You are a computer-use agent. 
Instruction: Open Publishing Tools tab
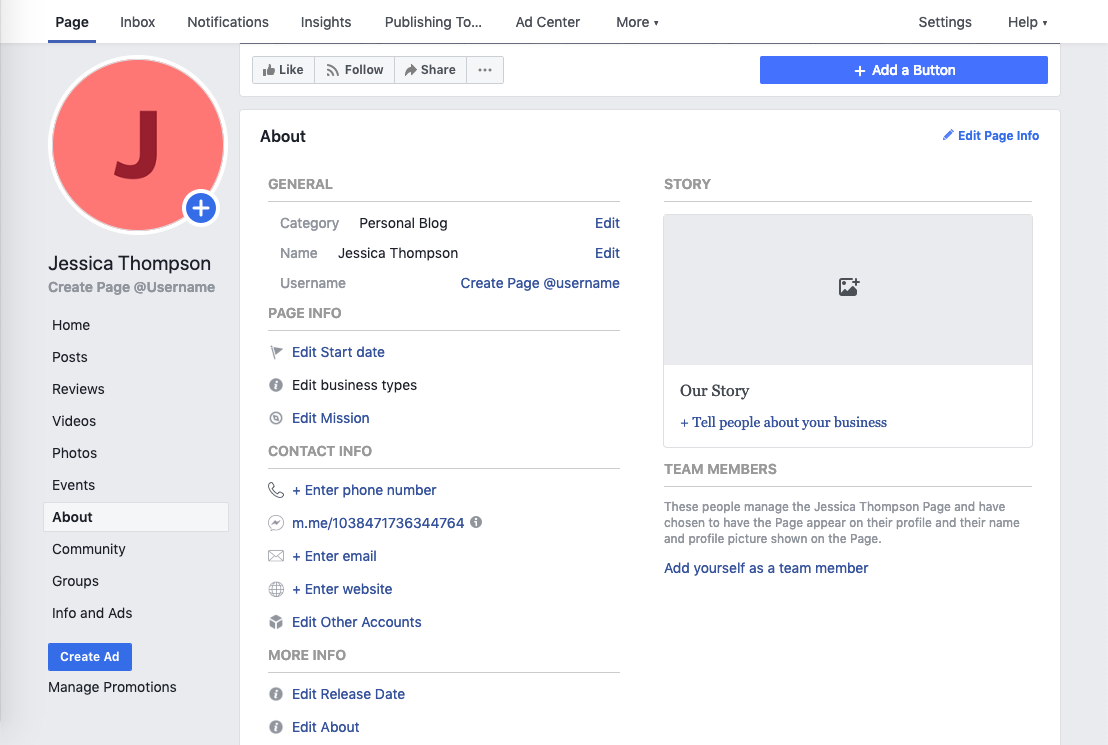[x=433, y=22]
